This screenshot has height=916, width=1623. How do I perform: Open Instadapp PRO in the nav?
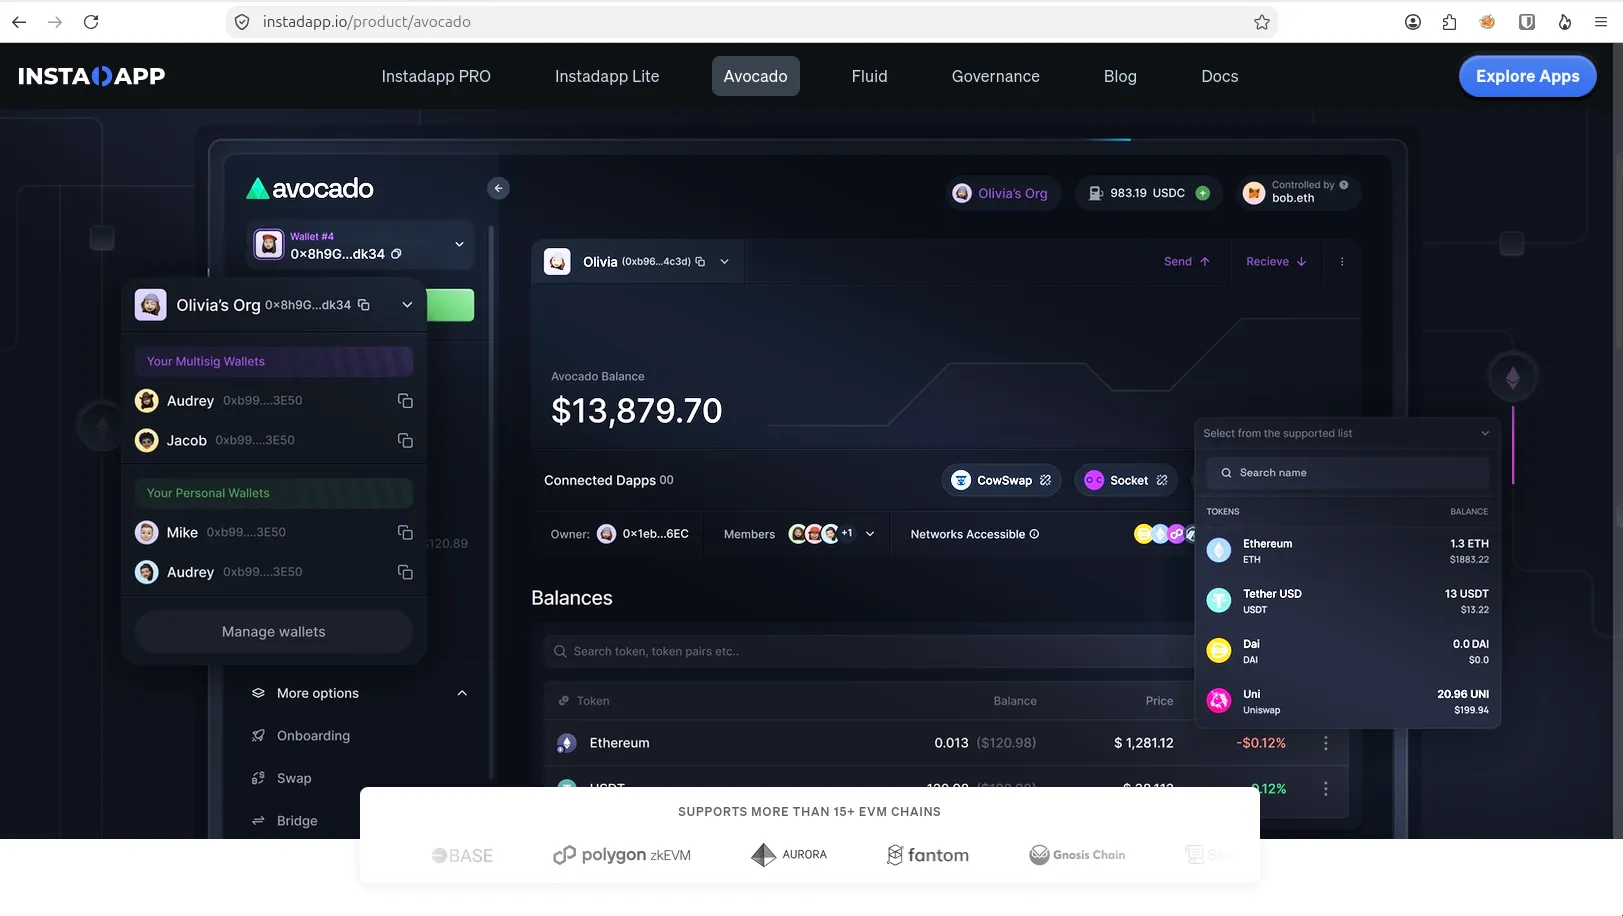[x=436, y=76]
